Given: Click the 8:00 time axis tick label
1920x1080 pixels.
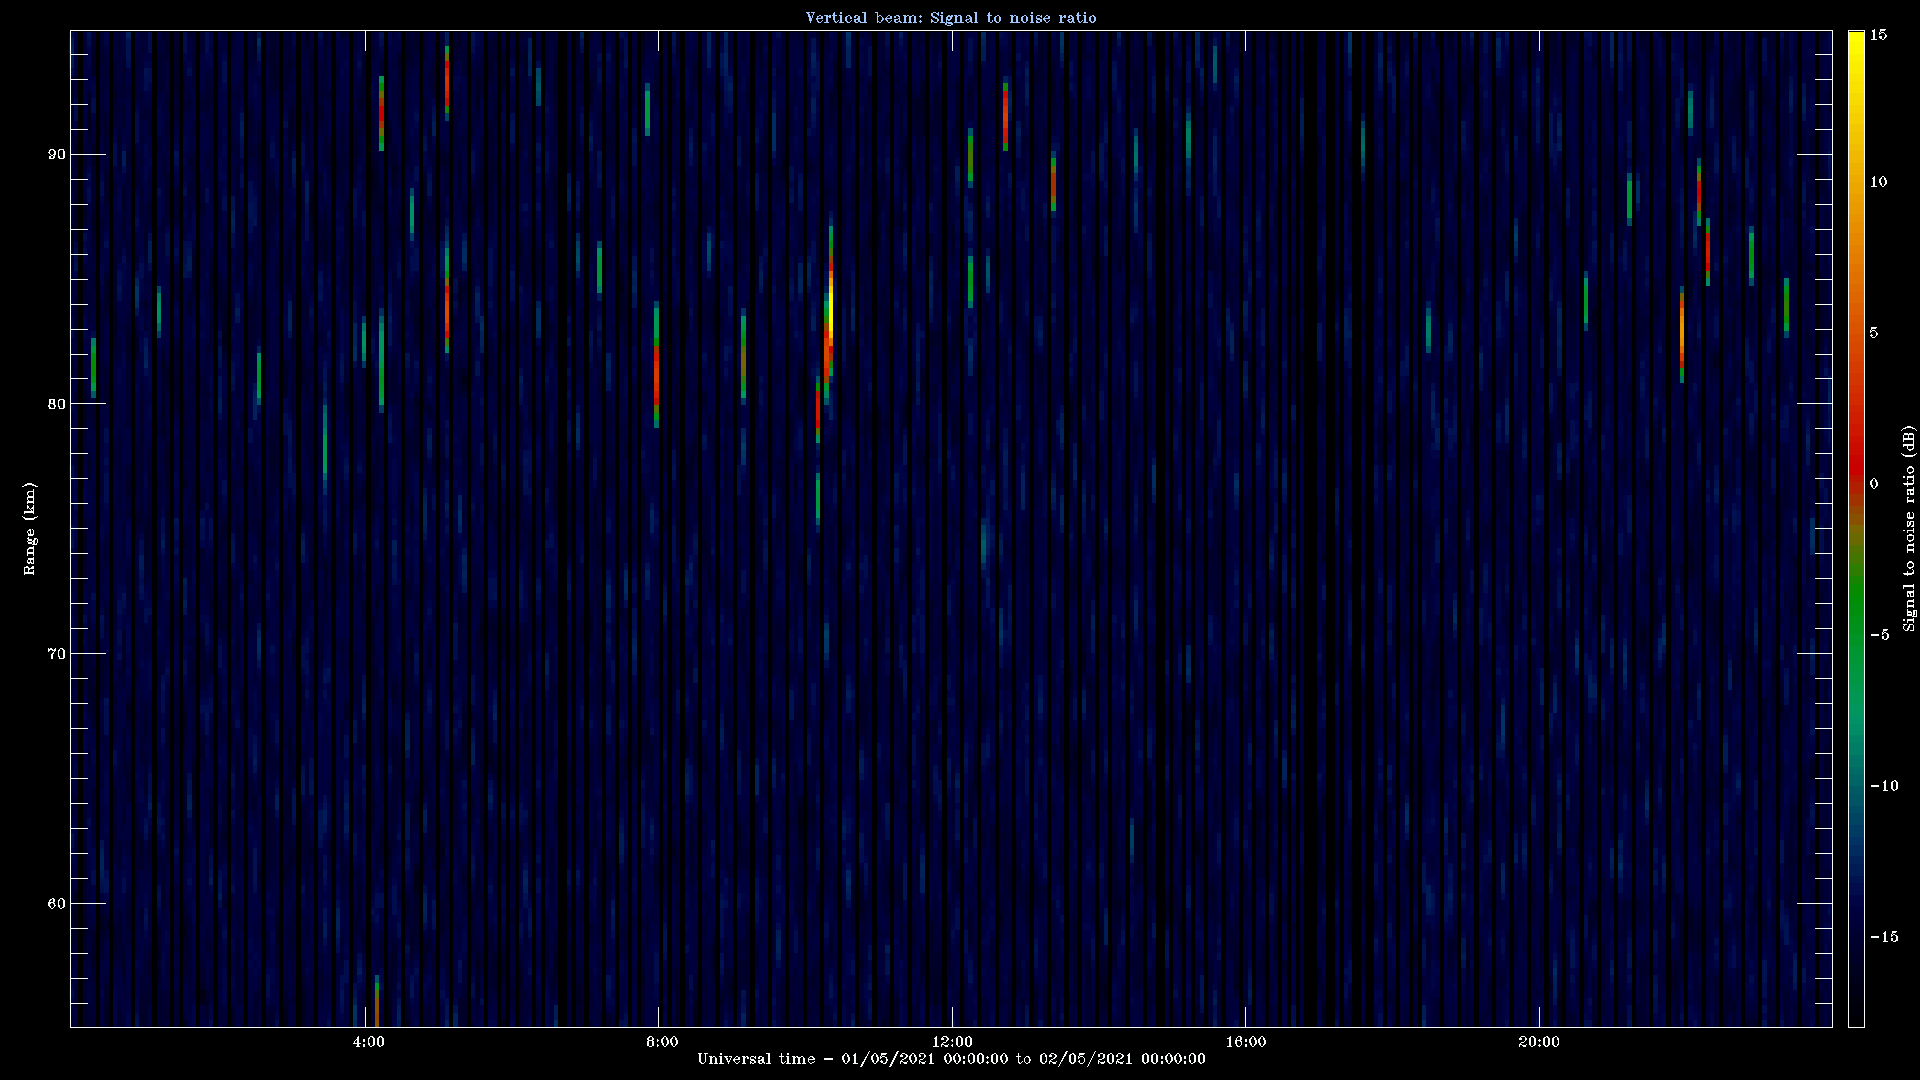Looking at the screenshot, I should (662, 1042).
